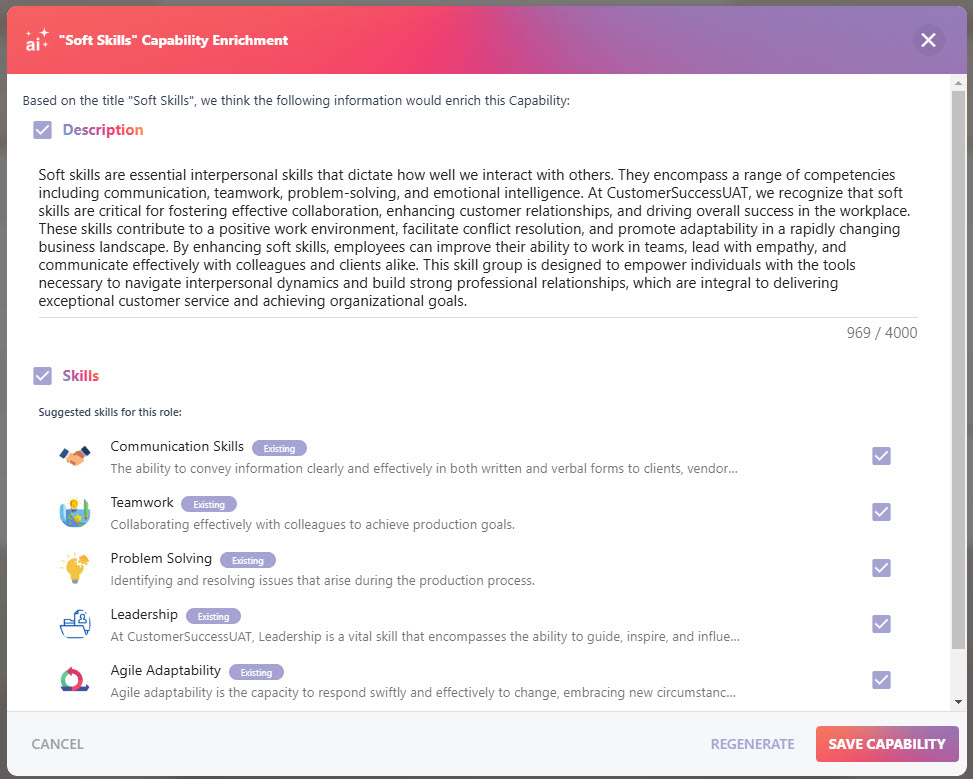This screenshot has height=779, width=973.
Task: Click the Save Capability button
Action: coord(887,744)
